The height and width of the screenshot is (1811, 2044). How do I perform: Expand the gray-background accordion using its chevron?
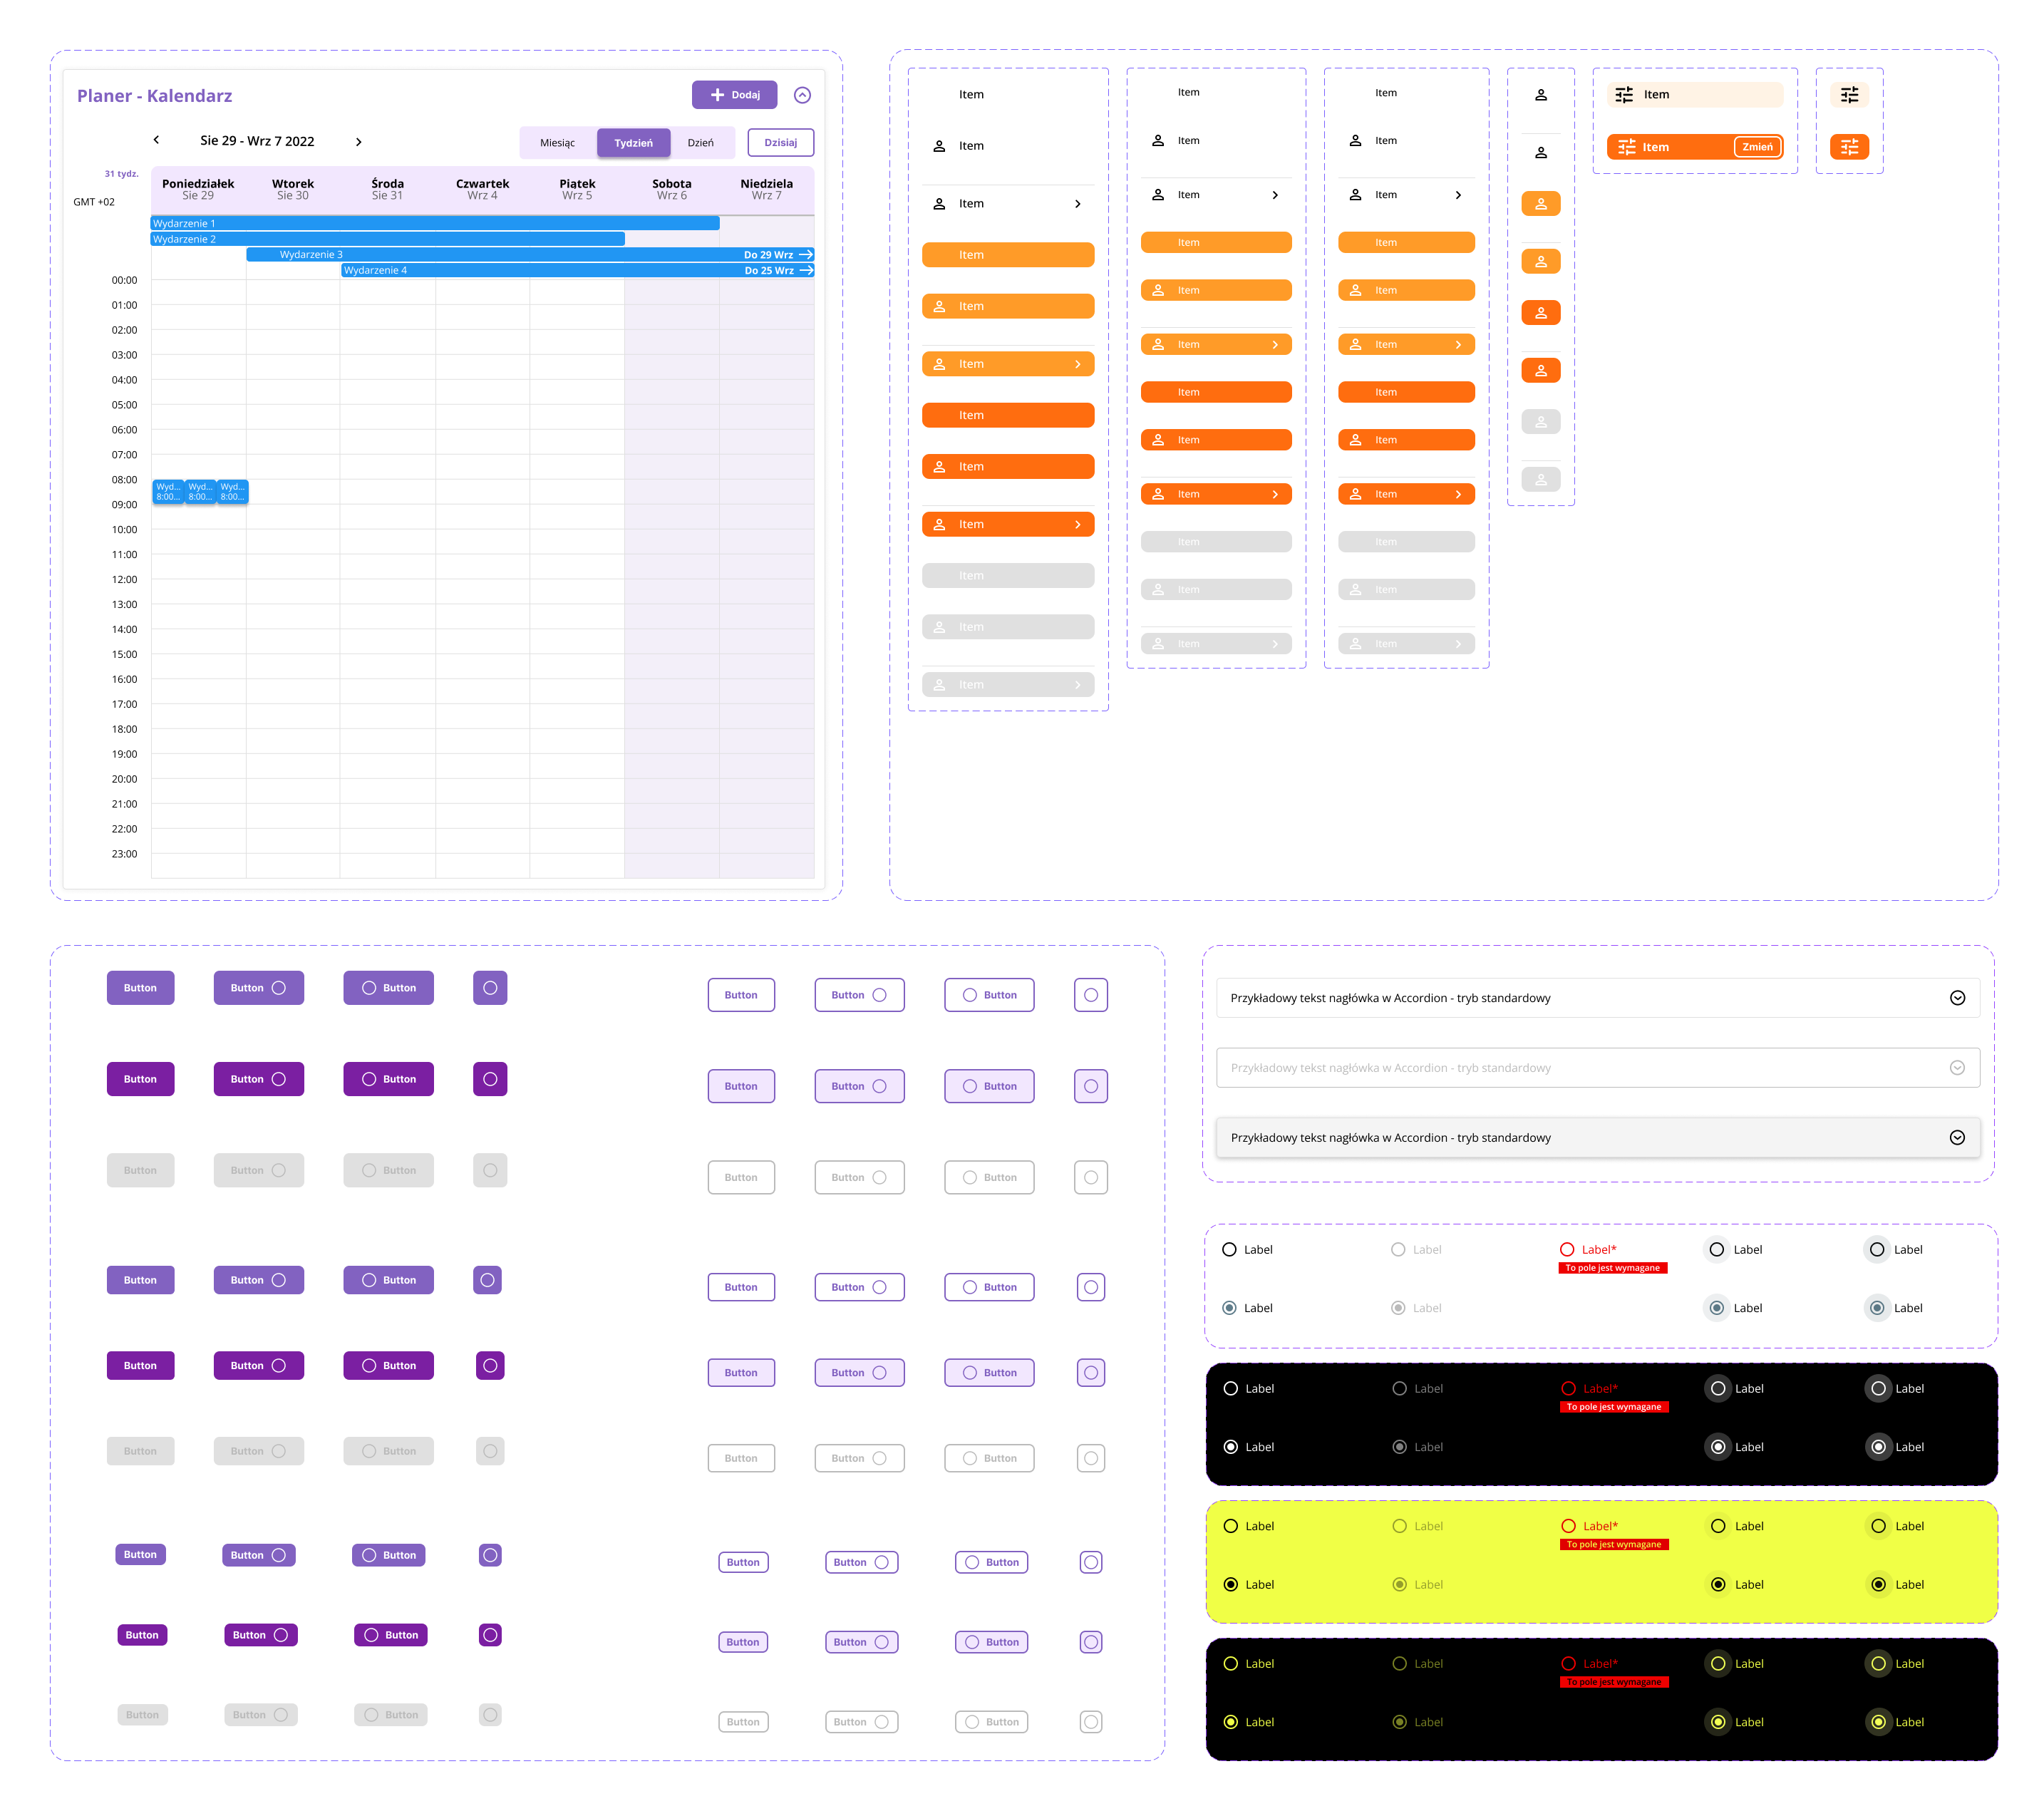(x=1958, y=1138)
